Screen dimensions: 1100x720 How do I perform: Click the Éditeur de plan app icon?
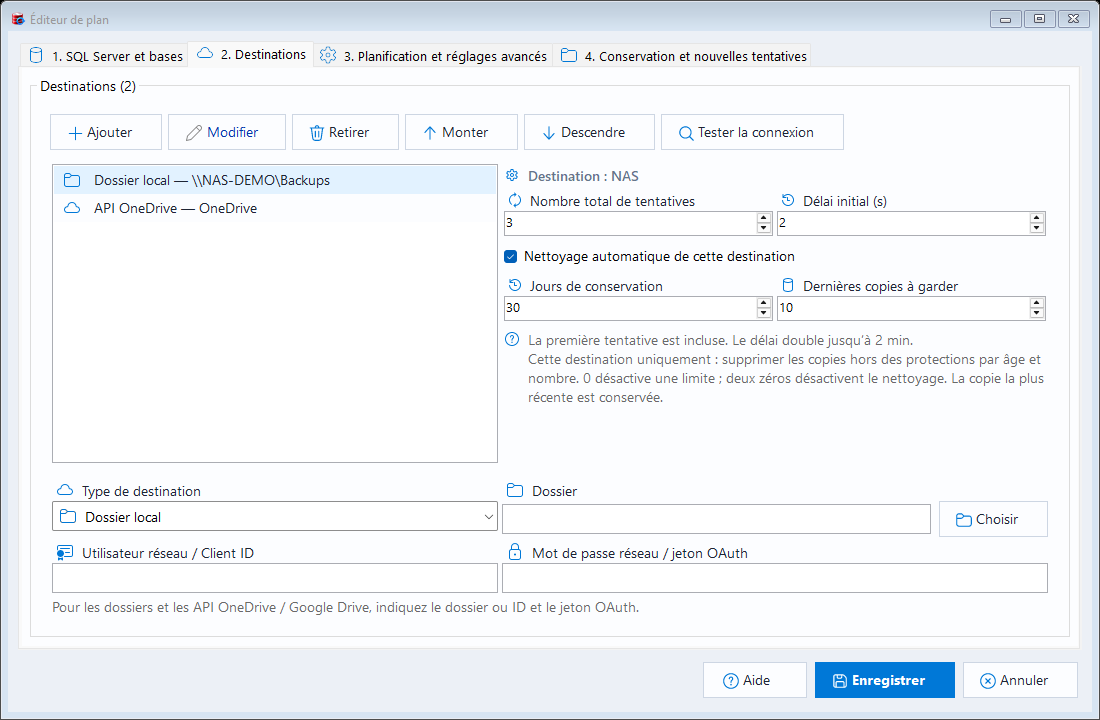tap(18, 19)
